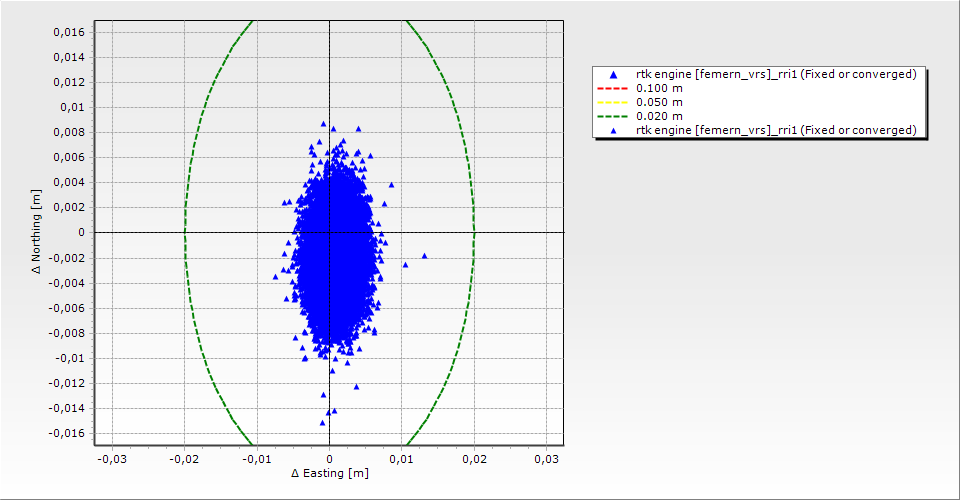Screen dimensions: 960x500
Task: Click the first rtk engine legend triangle marker
Action: (614, 75)
